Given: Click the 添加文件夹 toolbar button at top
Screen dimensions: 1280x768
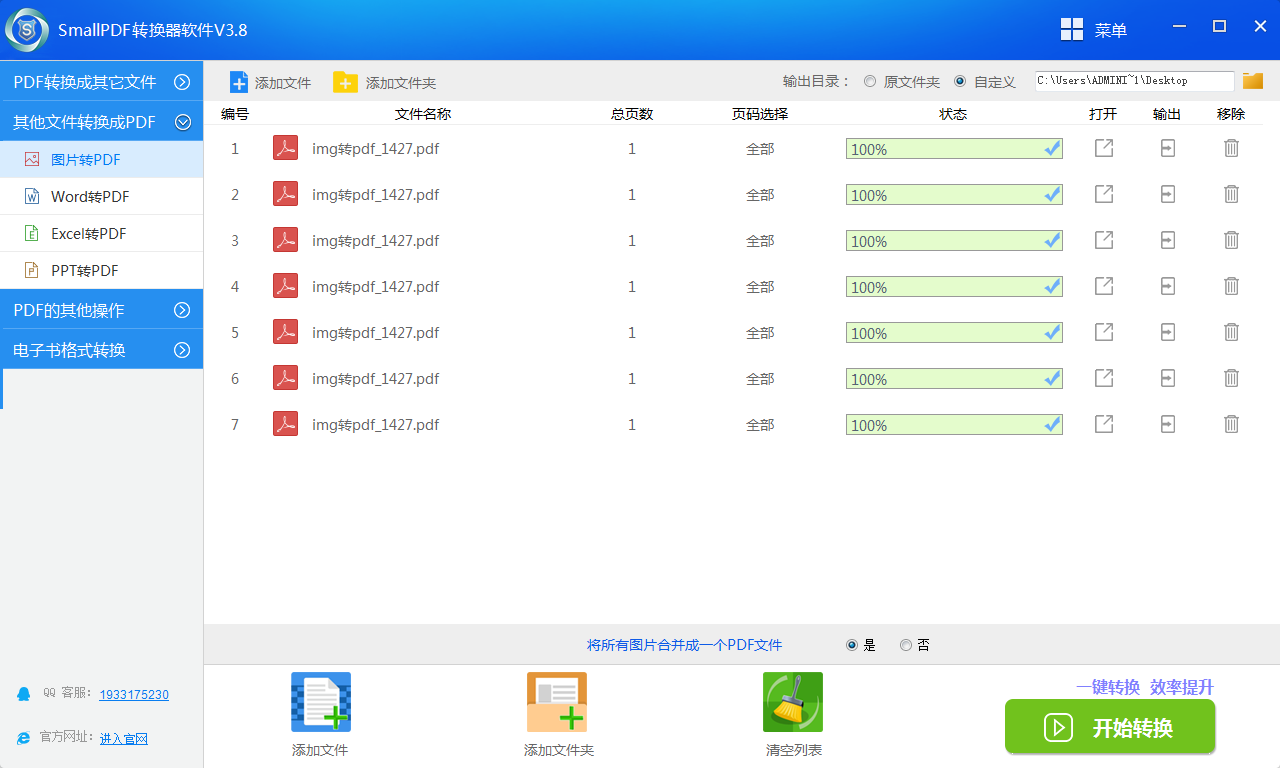Looking at the screenshot, I should click(x=385, y=82).
